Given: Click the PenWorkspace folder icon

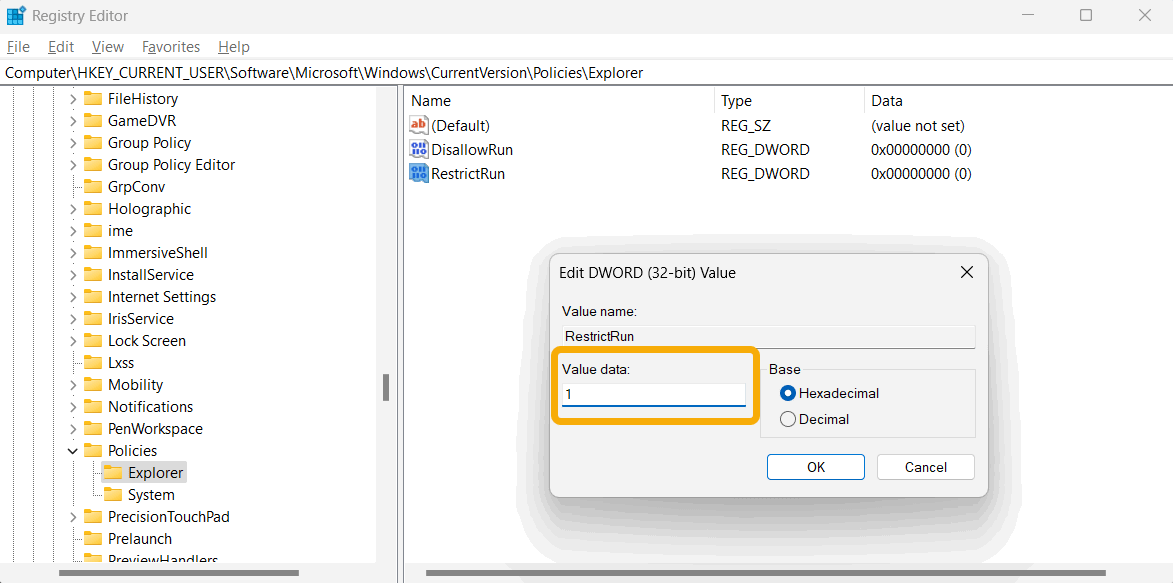Looking at the screenshot, I should pos(93,429).
